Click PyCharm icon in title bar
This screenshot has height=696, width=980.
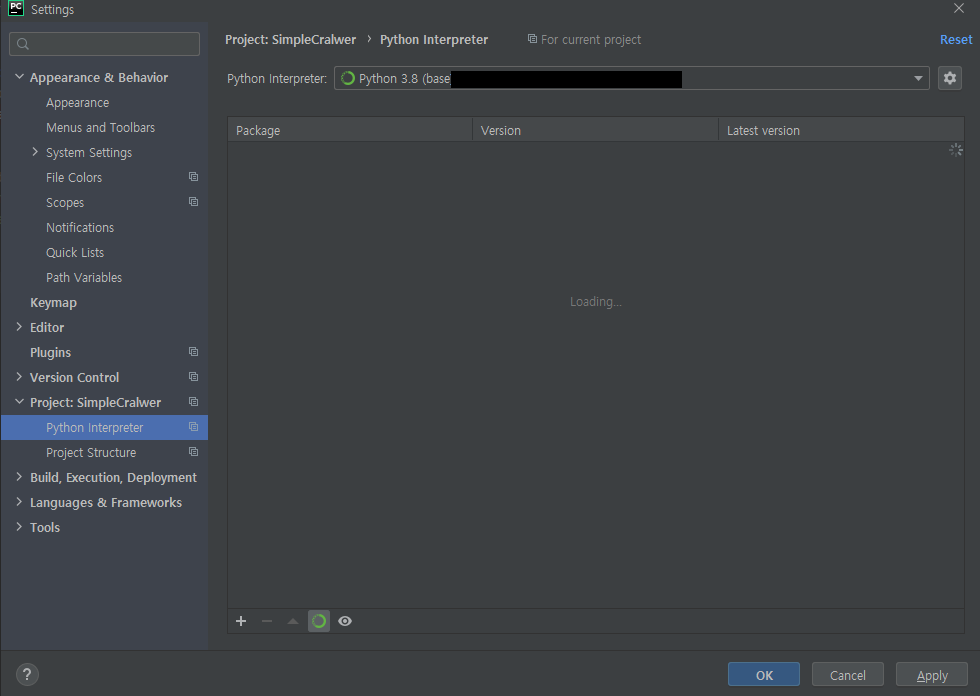tap(16, 8)
